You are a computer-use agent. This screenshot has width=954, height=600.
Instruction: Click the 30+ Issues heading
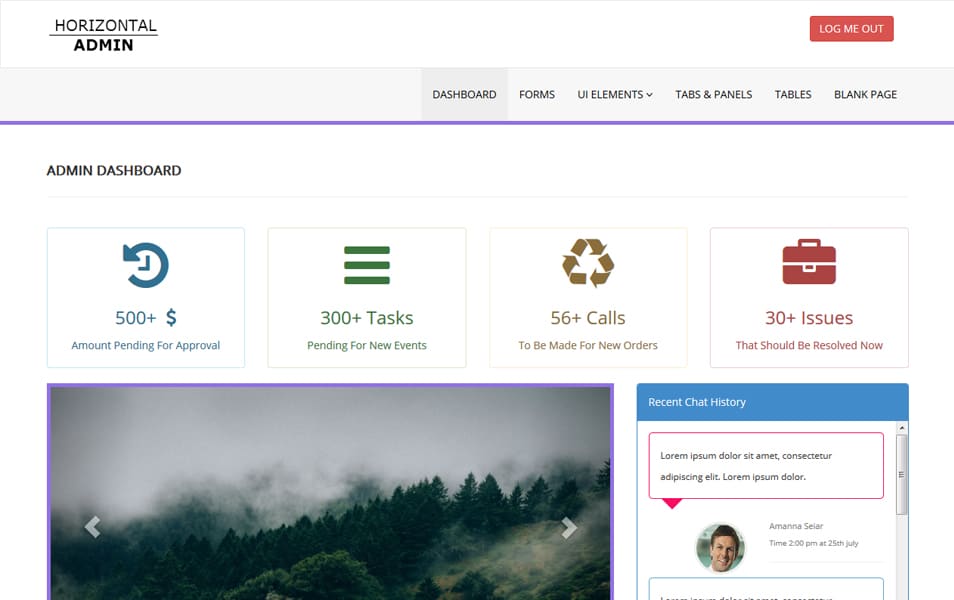(808, 316)
